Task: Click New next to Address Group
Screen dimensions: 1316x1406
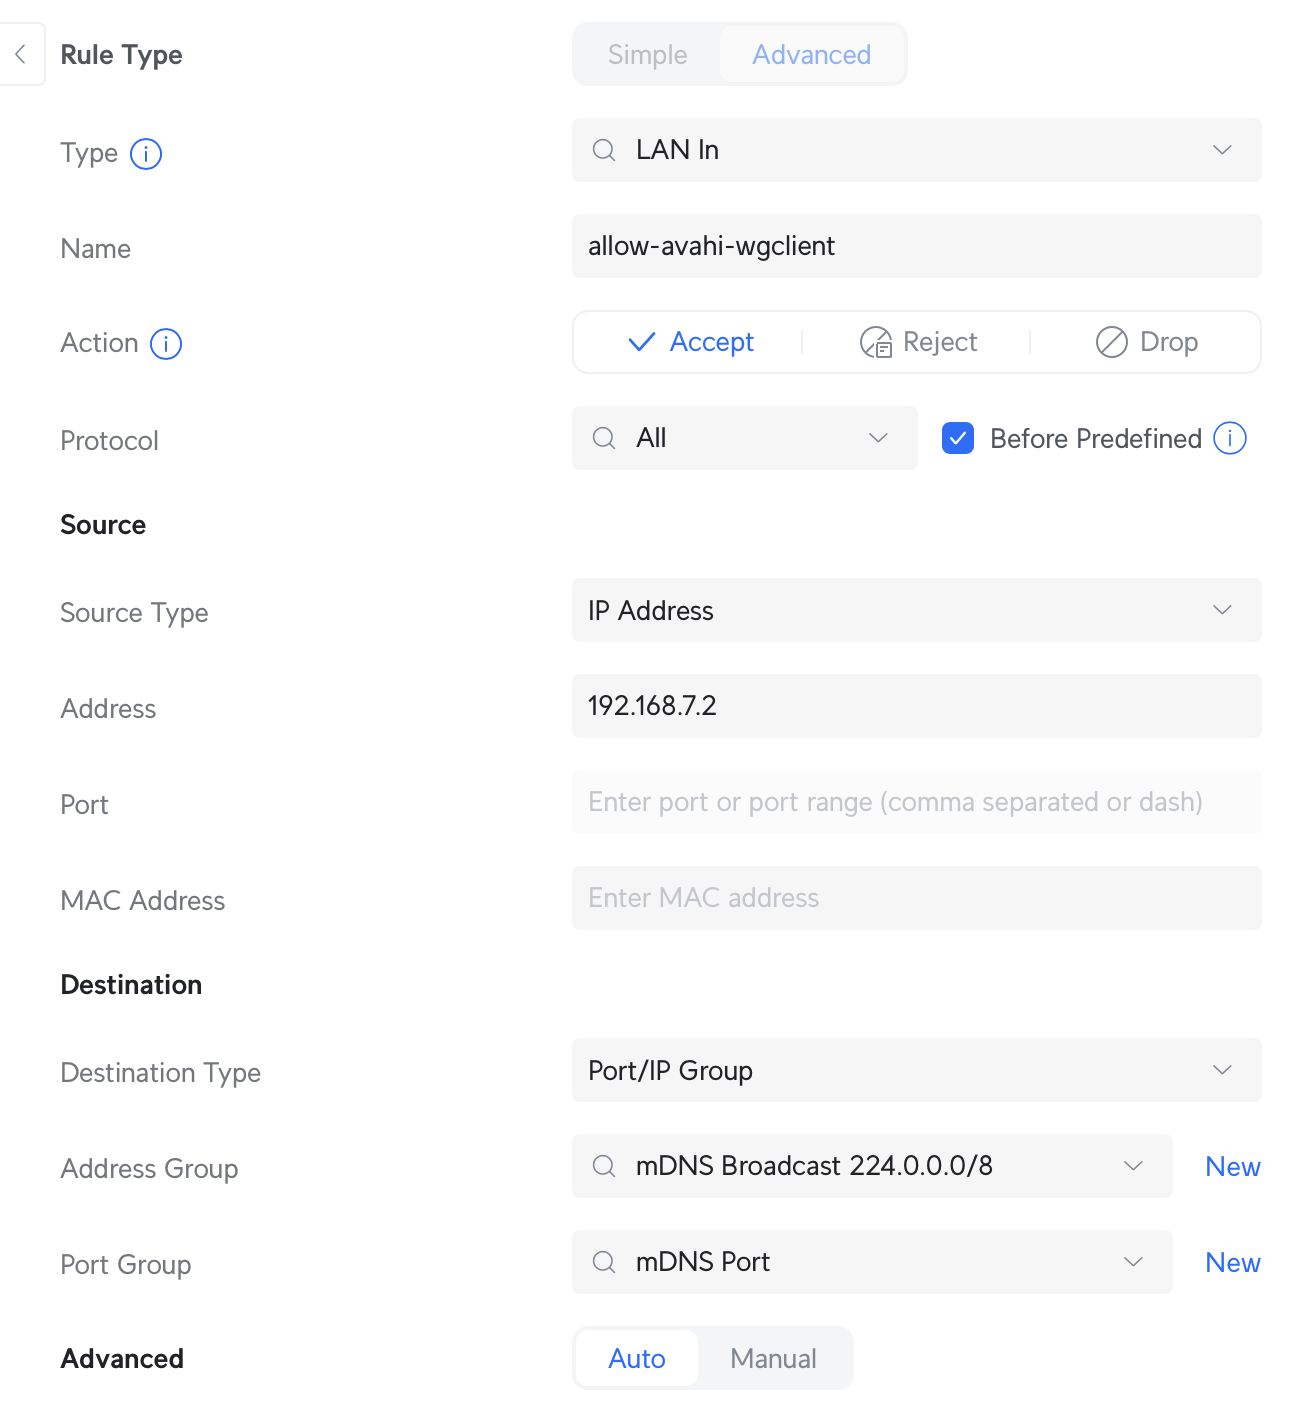Action: (1232, 1166)
